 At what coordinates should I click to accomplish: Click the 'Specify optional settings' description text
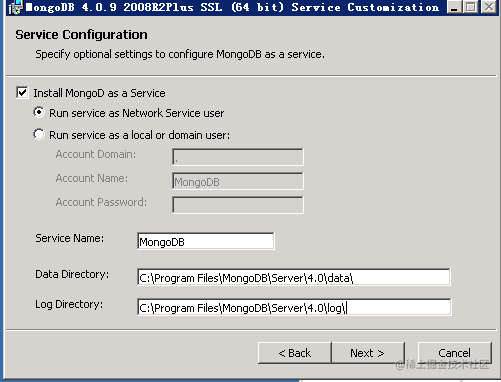click(180, 54)
